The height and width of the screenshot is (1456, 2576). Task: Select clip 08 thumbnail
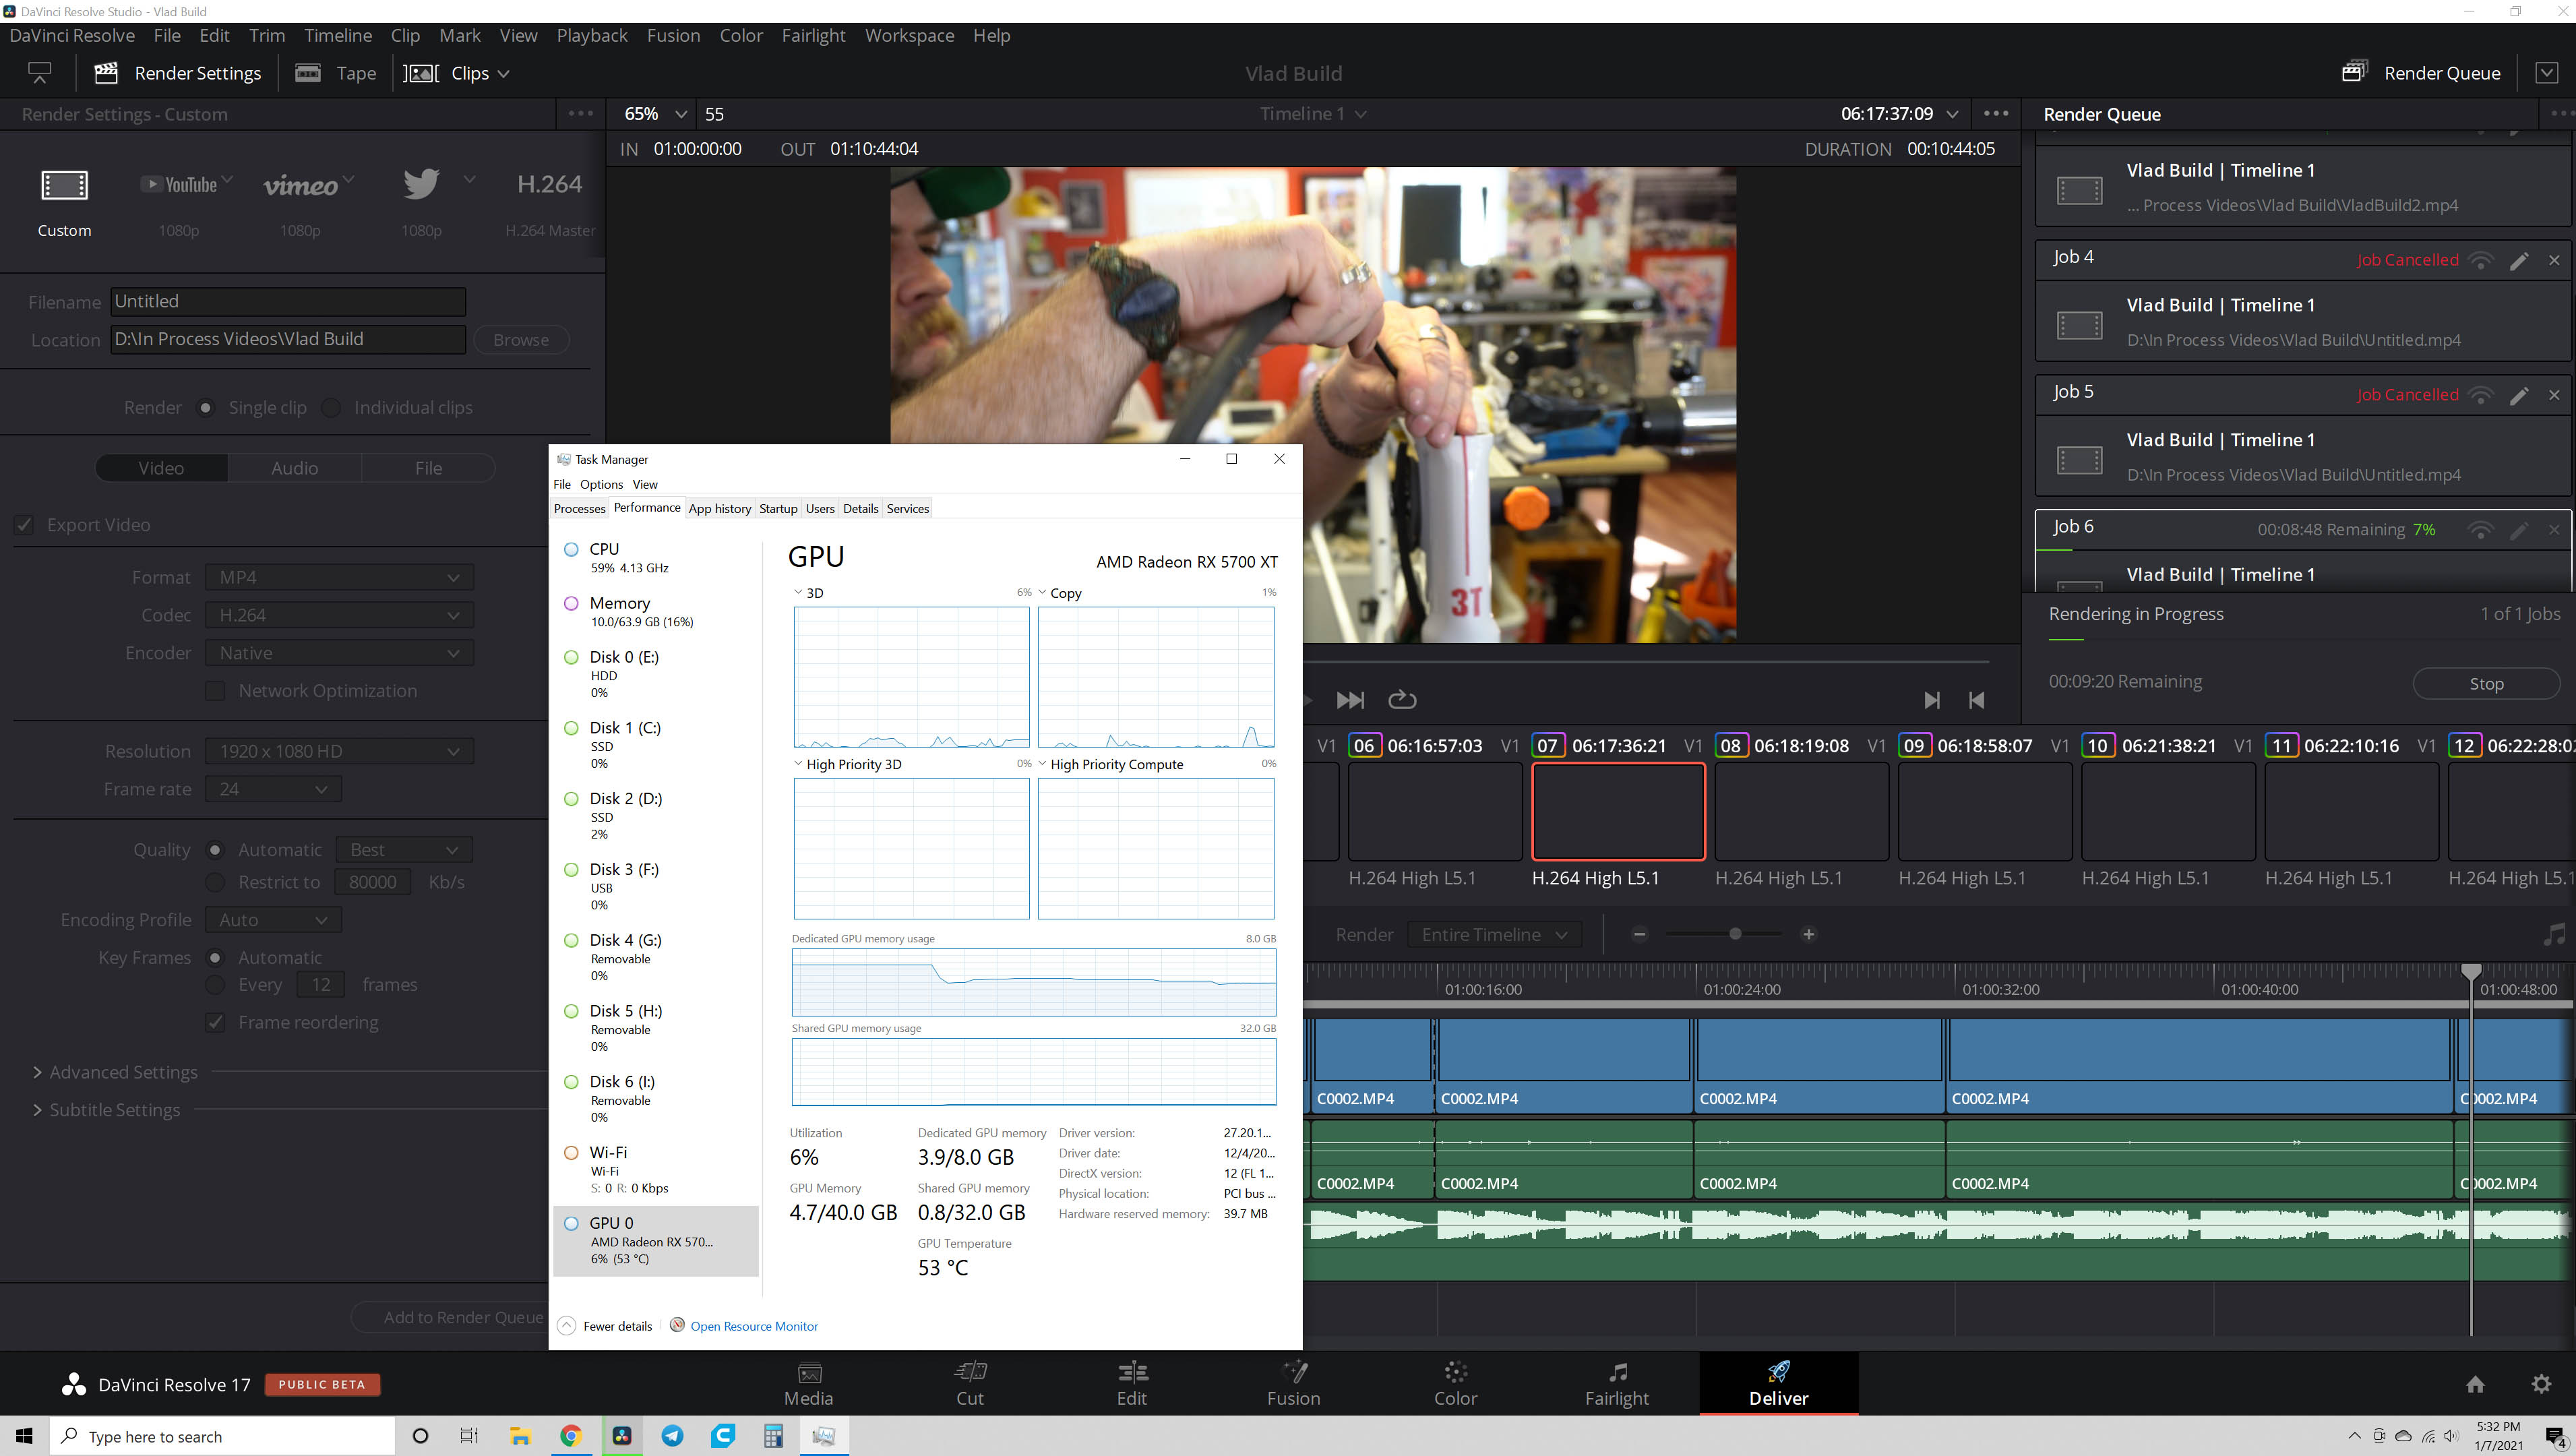pyautogui.click(x=1801, y=811)
